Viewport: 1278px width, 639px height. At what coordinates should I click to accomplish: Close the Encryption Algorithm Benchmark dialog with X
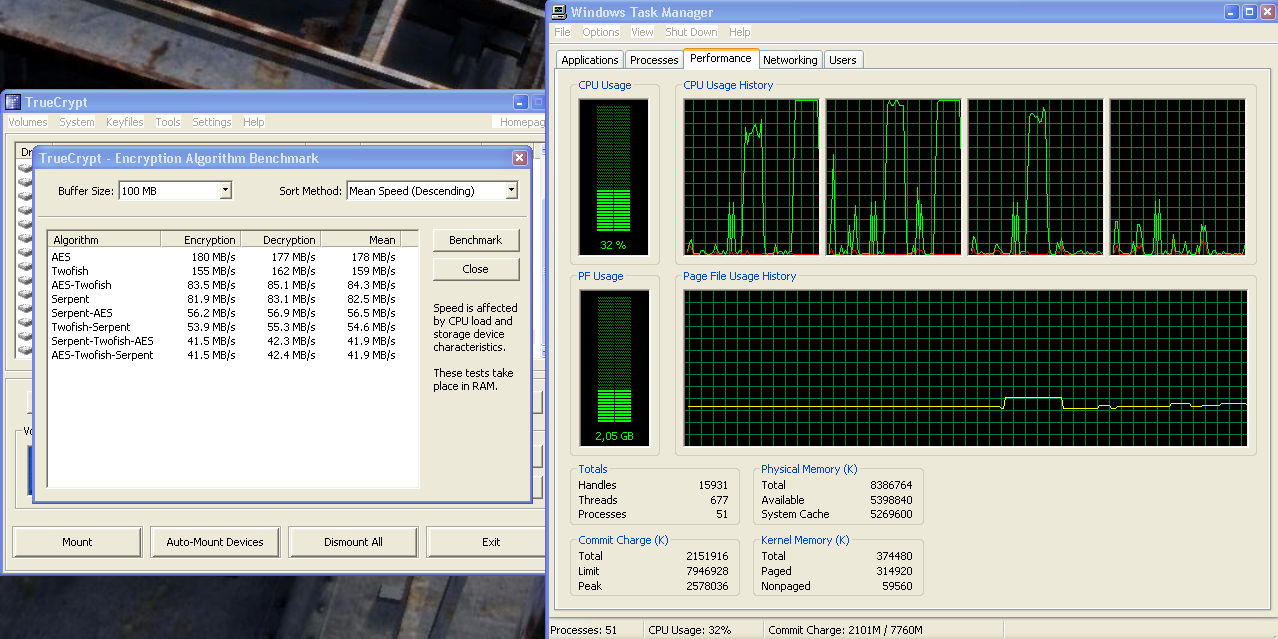tap(520, 158)
